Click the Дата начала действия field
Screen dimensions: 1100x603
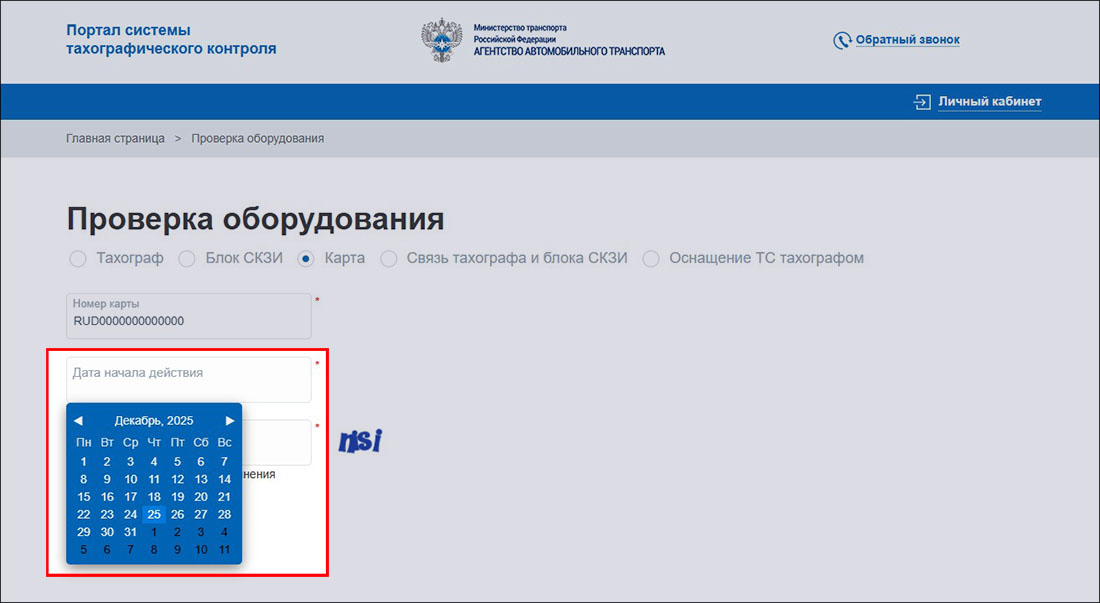(x=188, y=380)
